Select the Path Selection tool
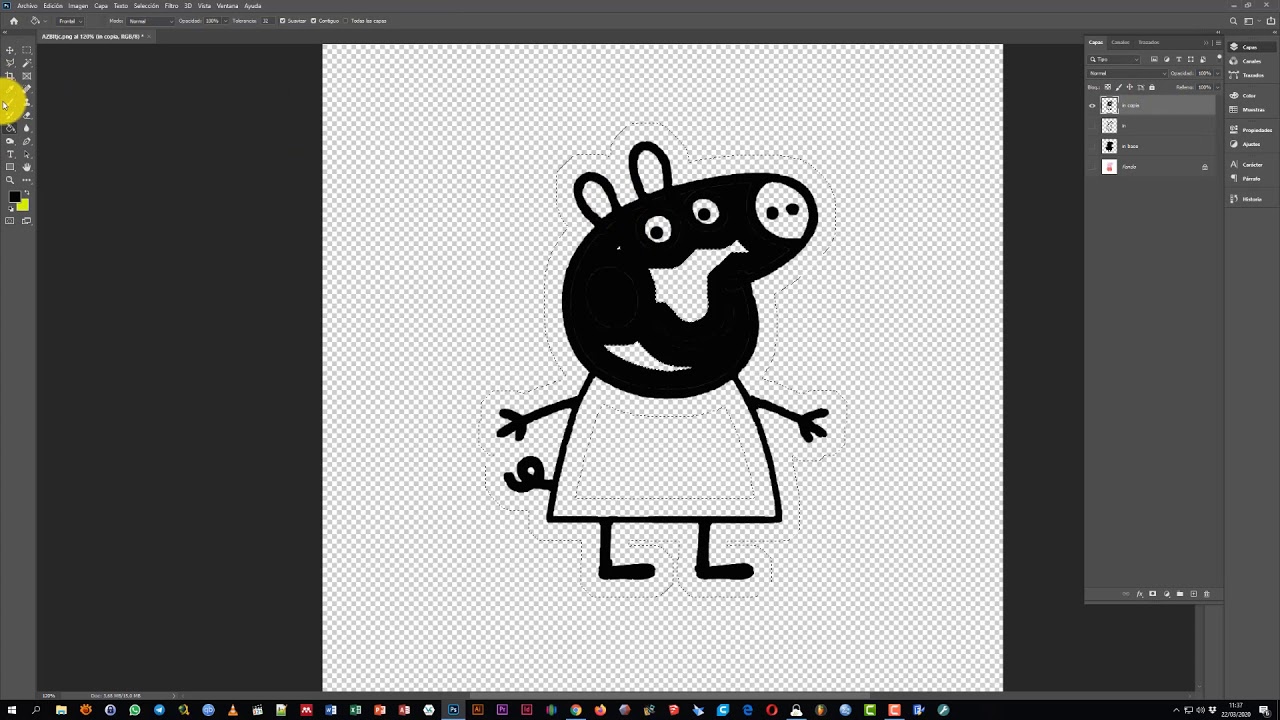Viewport: 1280px width, 720px height. click(26, 154)
